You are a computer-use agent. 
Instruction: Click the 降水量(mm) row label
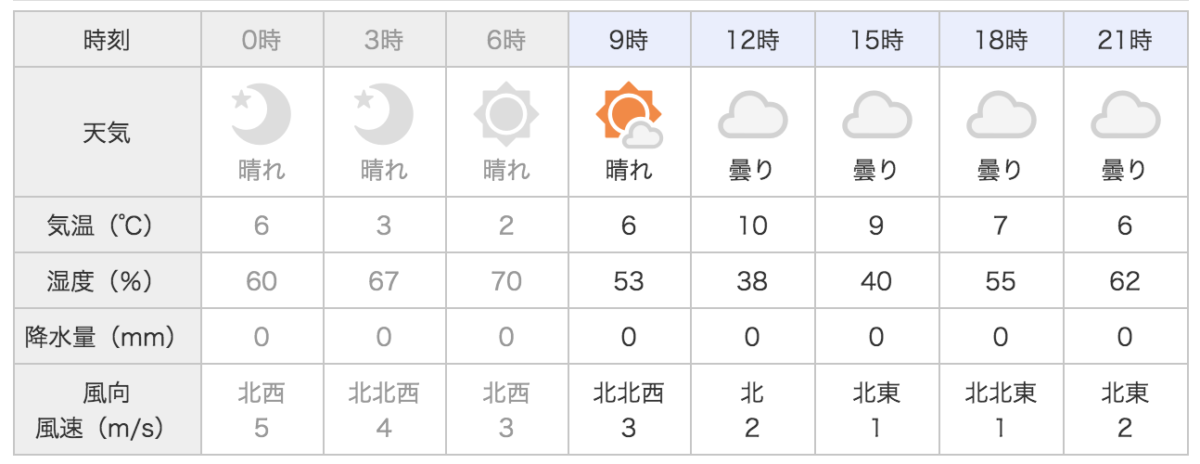click(x=106, y=338)
